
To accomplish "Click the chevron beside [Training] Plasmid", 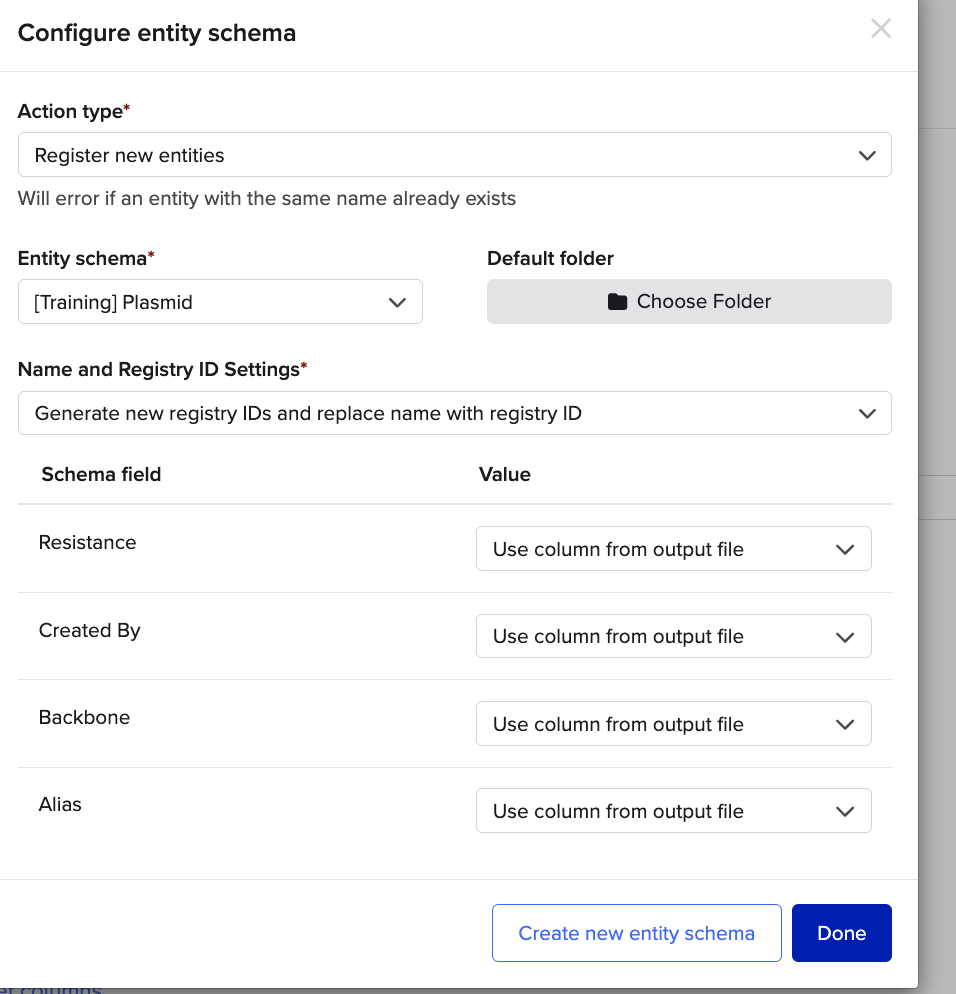I will coord(397,302).
